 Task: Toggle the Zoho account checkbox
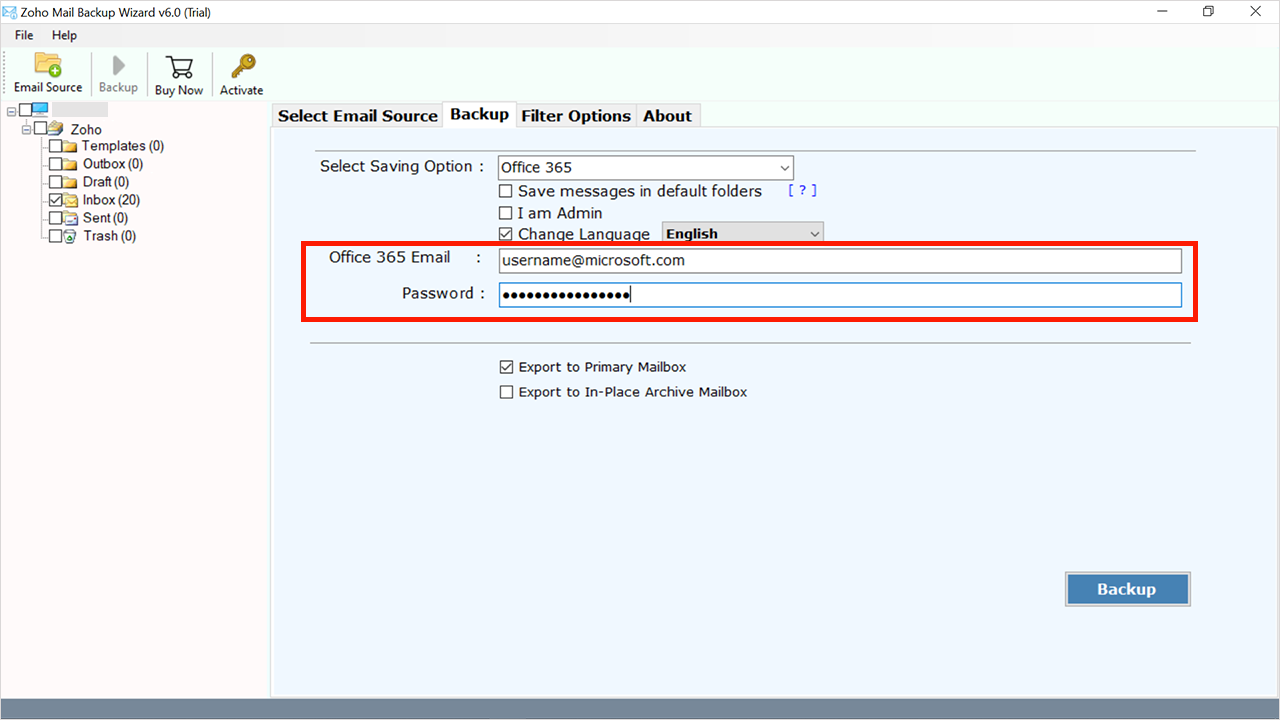(x=40, y=128)
